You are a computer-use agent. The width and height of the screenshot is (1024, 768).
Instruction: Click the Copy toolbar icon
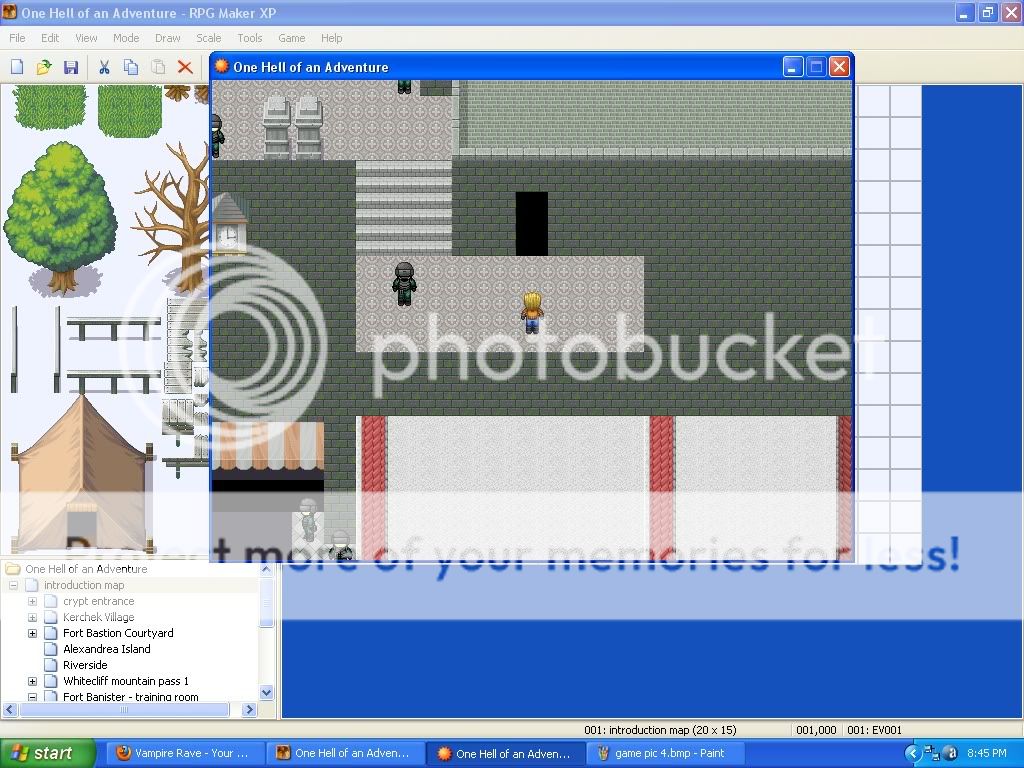[x=131, y=67]
